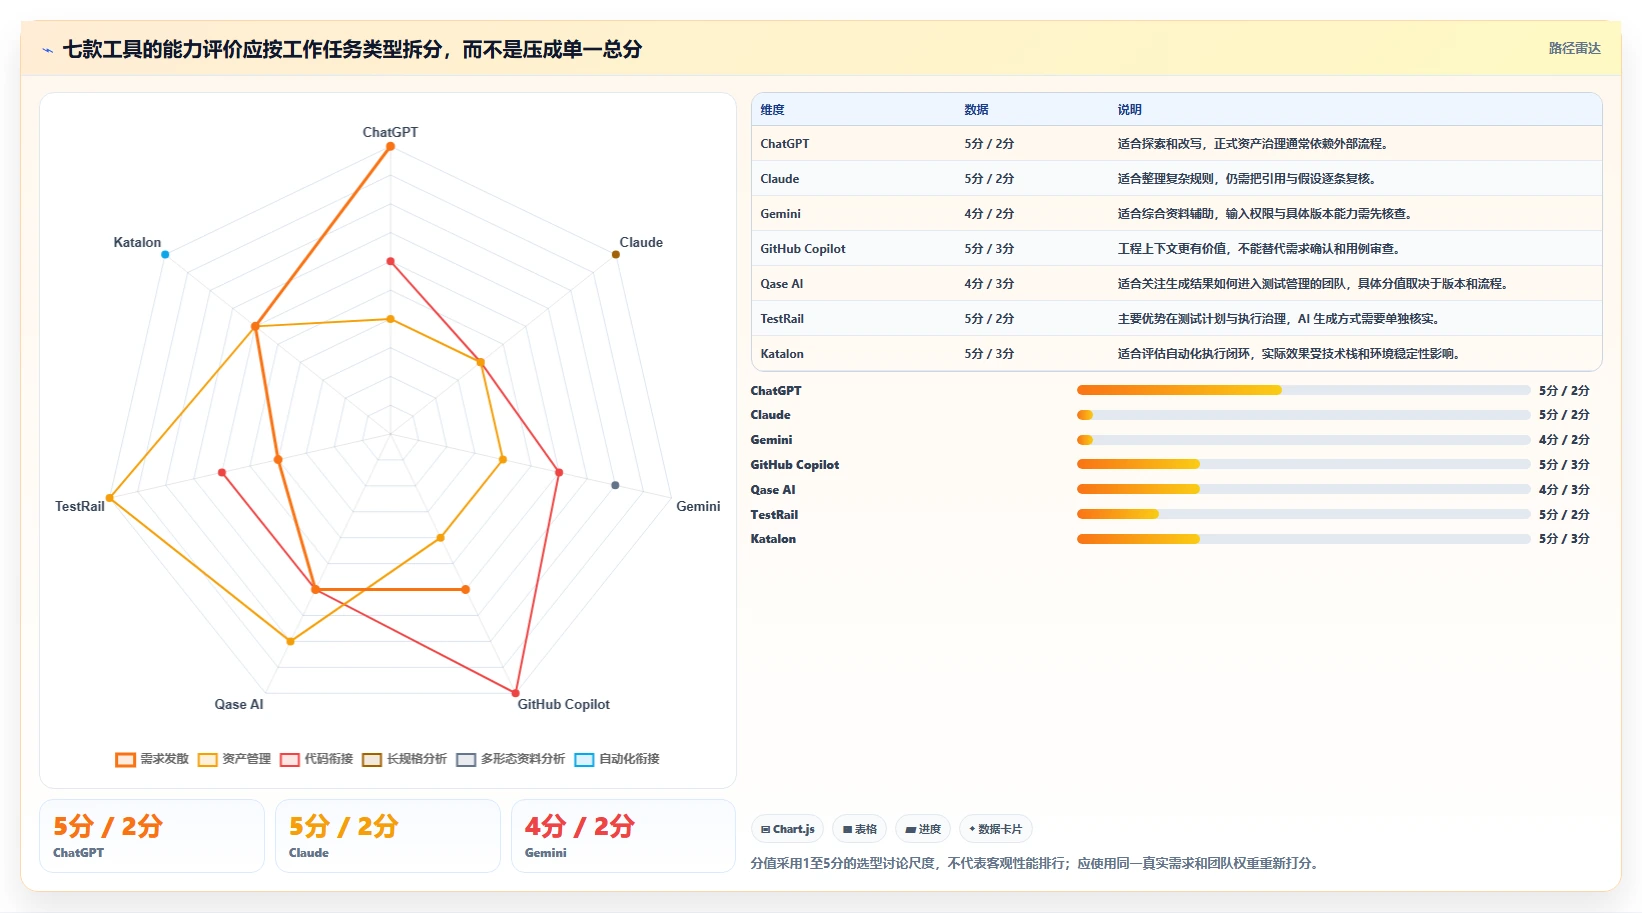The image size is (1642, 913).
Task: Select the Katalon cell in the table
Action: [x=782, y=354]
